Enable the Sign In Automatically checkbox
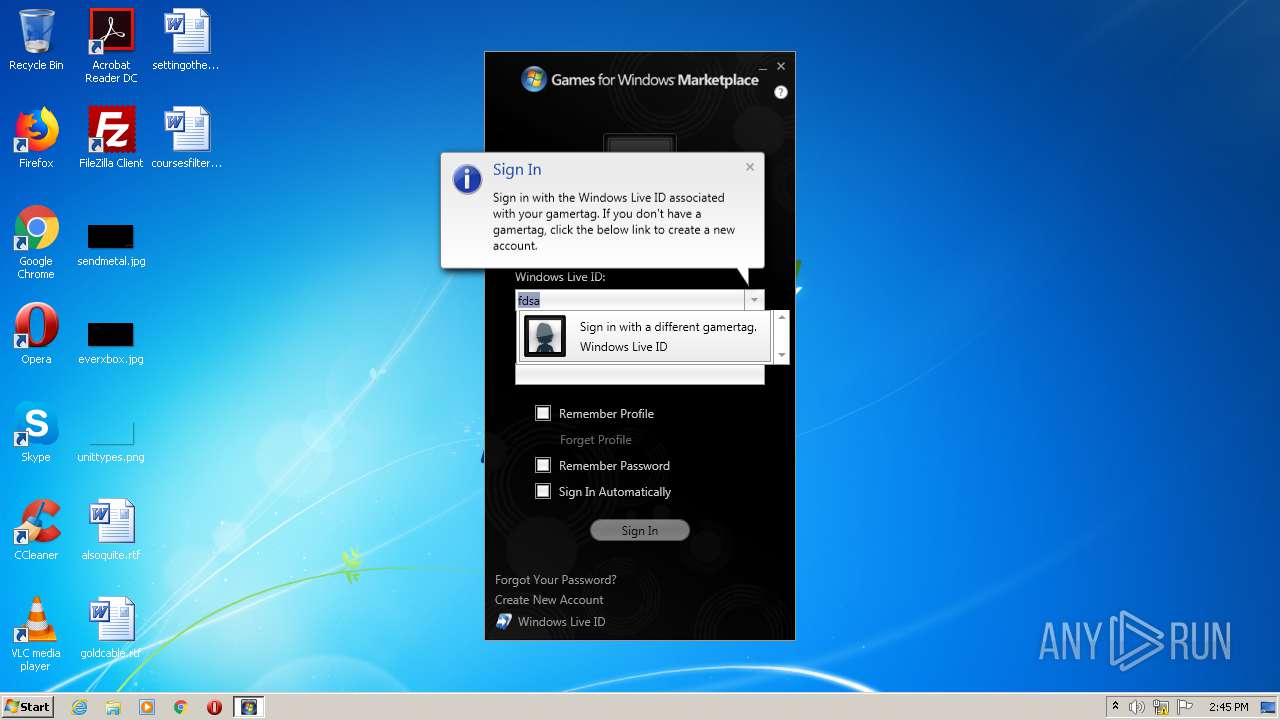Image resolution: width=1280 pixels, height=720 pixels. tap(543, 491)
